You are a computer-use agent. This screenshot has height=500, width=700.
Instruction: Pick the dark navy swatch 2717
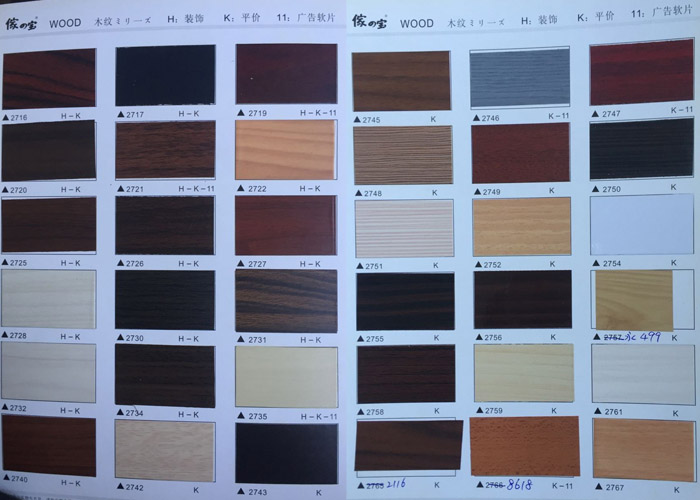coord(165,75)
